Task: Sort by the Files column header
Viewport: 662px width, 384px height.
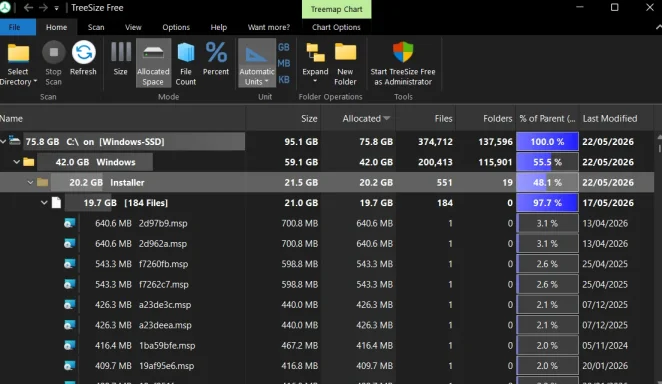Action: coord(426,119)
